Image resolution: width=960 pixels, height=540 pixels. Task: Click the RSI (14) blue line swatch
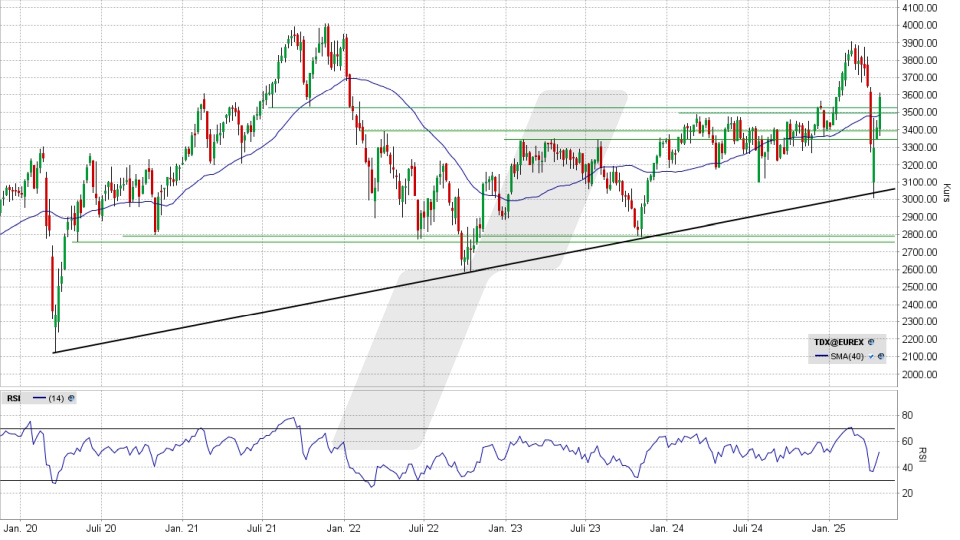[x=39, y=398]
